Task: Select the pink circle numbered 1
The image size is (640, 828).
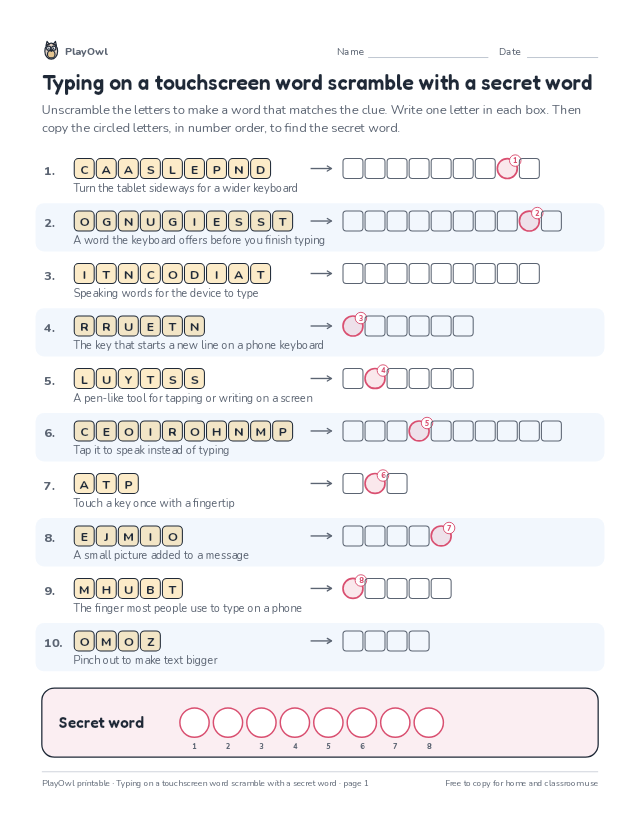Action: (x=507, y=168)
